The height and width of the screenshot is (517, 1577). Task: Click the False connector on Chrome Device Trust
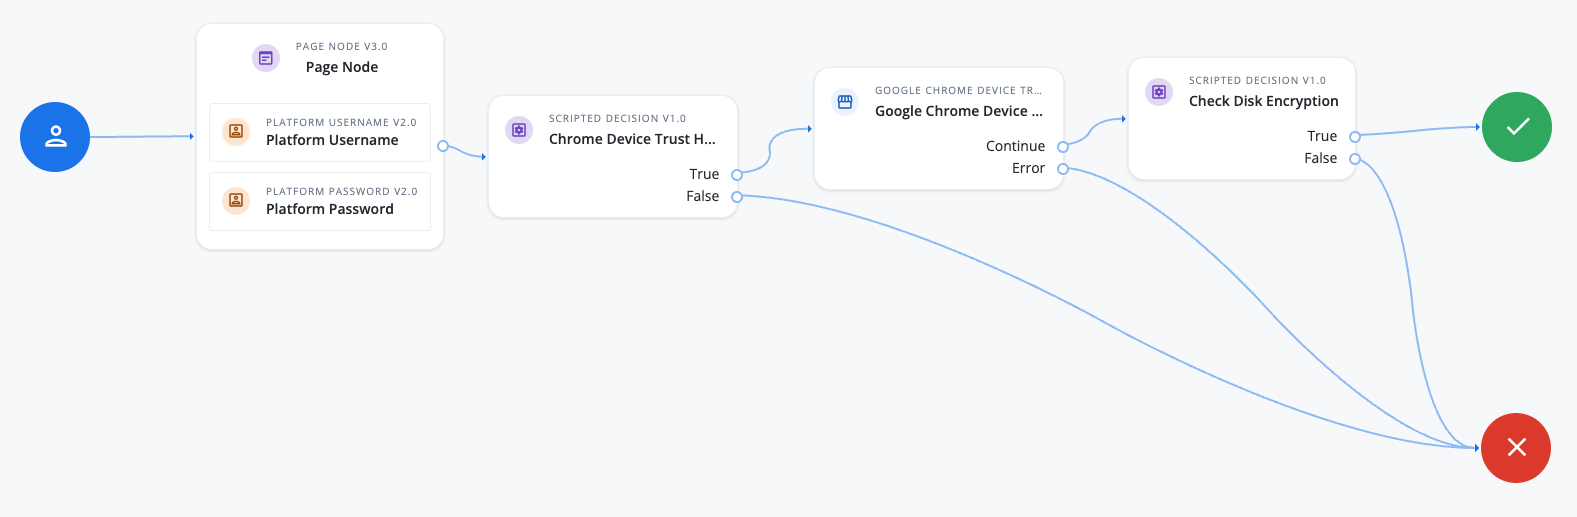pyautogui.click(x=737, y=197)
